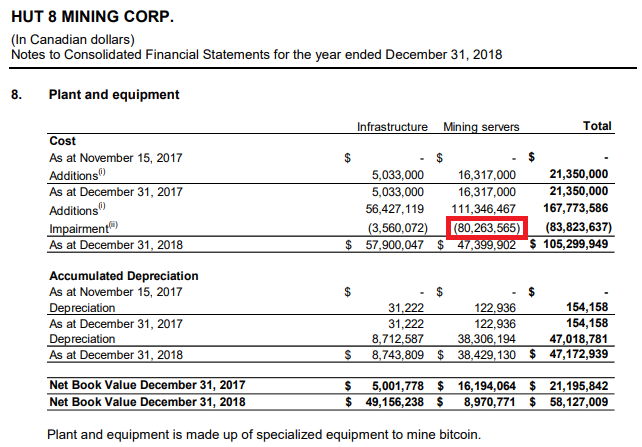The height and width of the screenshot is (447, 642).
Task: Select the 5,033,000 Infrastructure Additions value
Action: coord(398,175)
